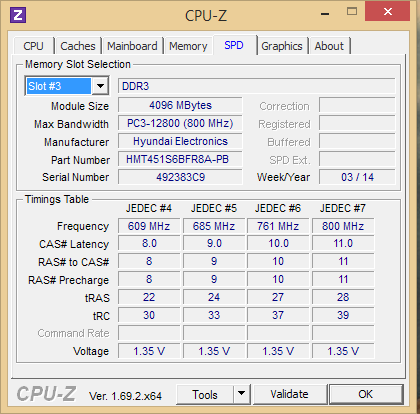Select the SPD tab

234,45
